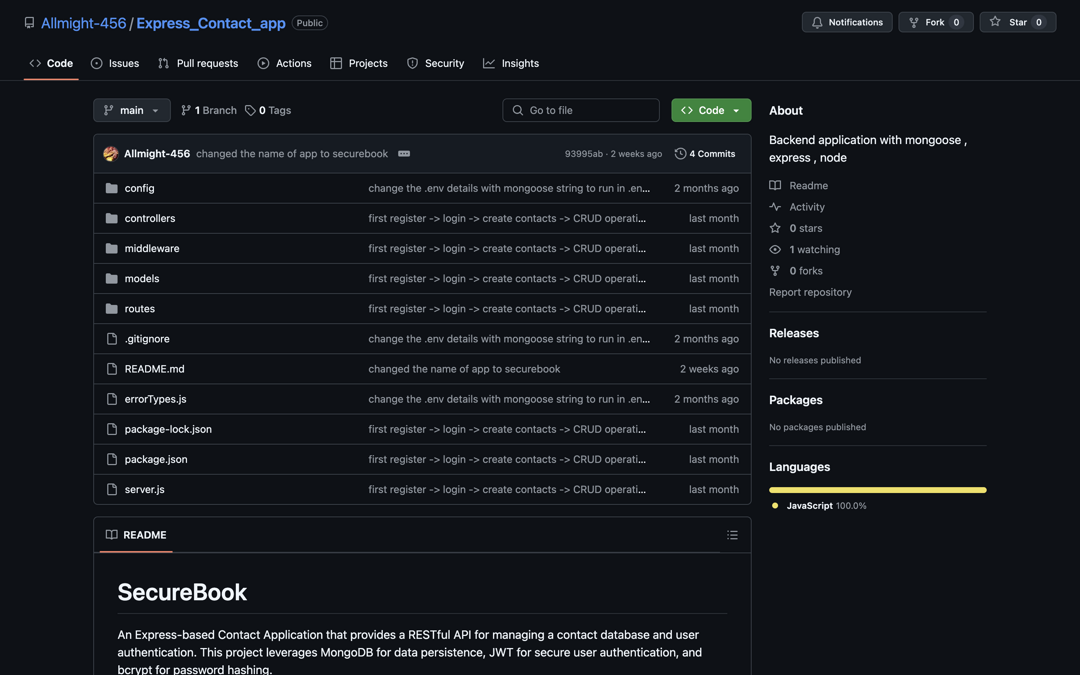Click the yellow JavaScript language bar
Screen dimensions: 1080x675
tap(878, 490)
